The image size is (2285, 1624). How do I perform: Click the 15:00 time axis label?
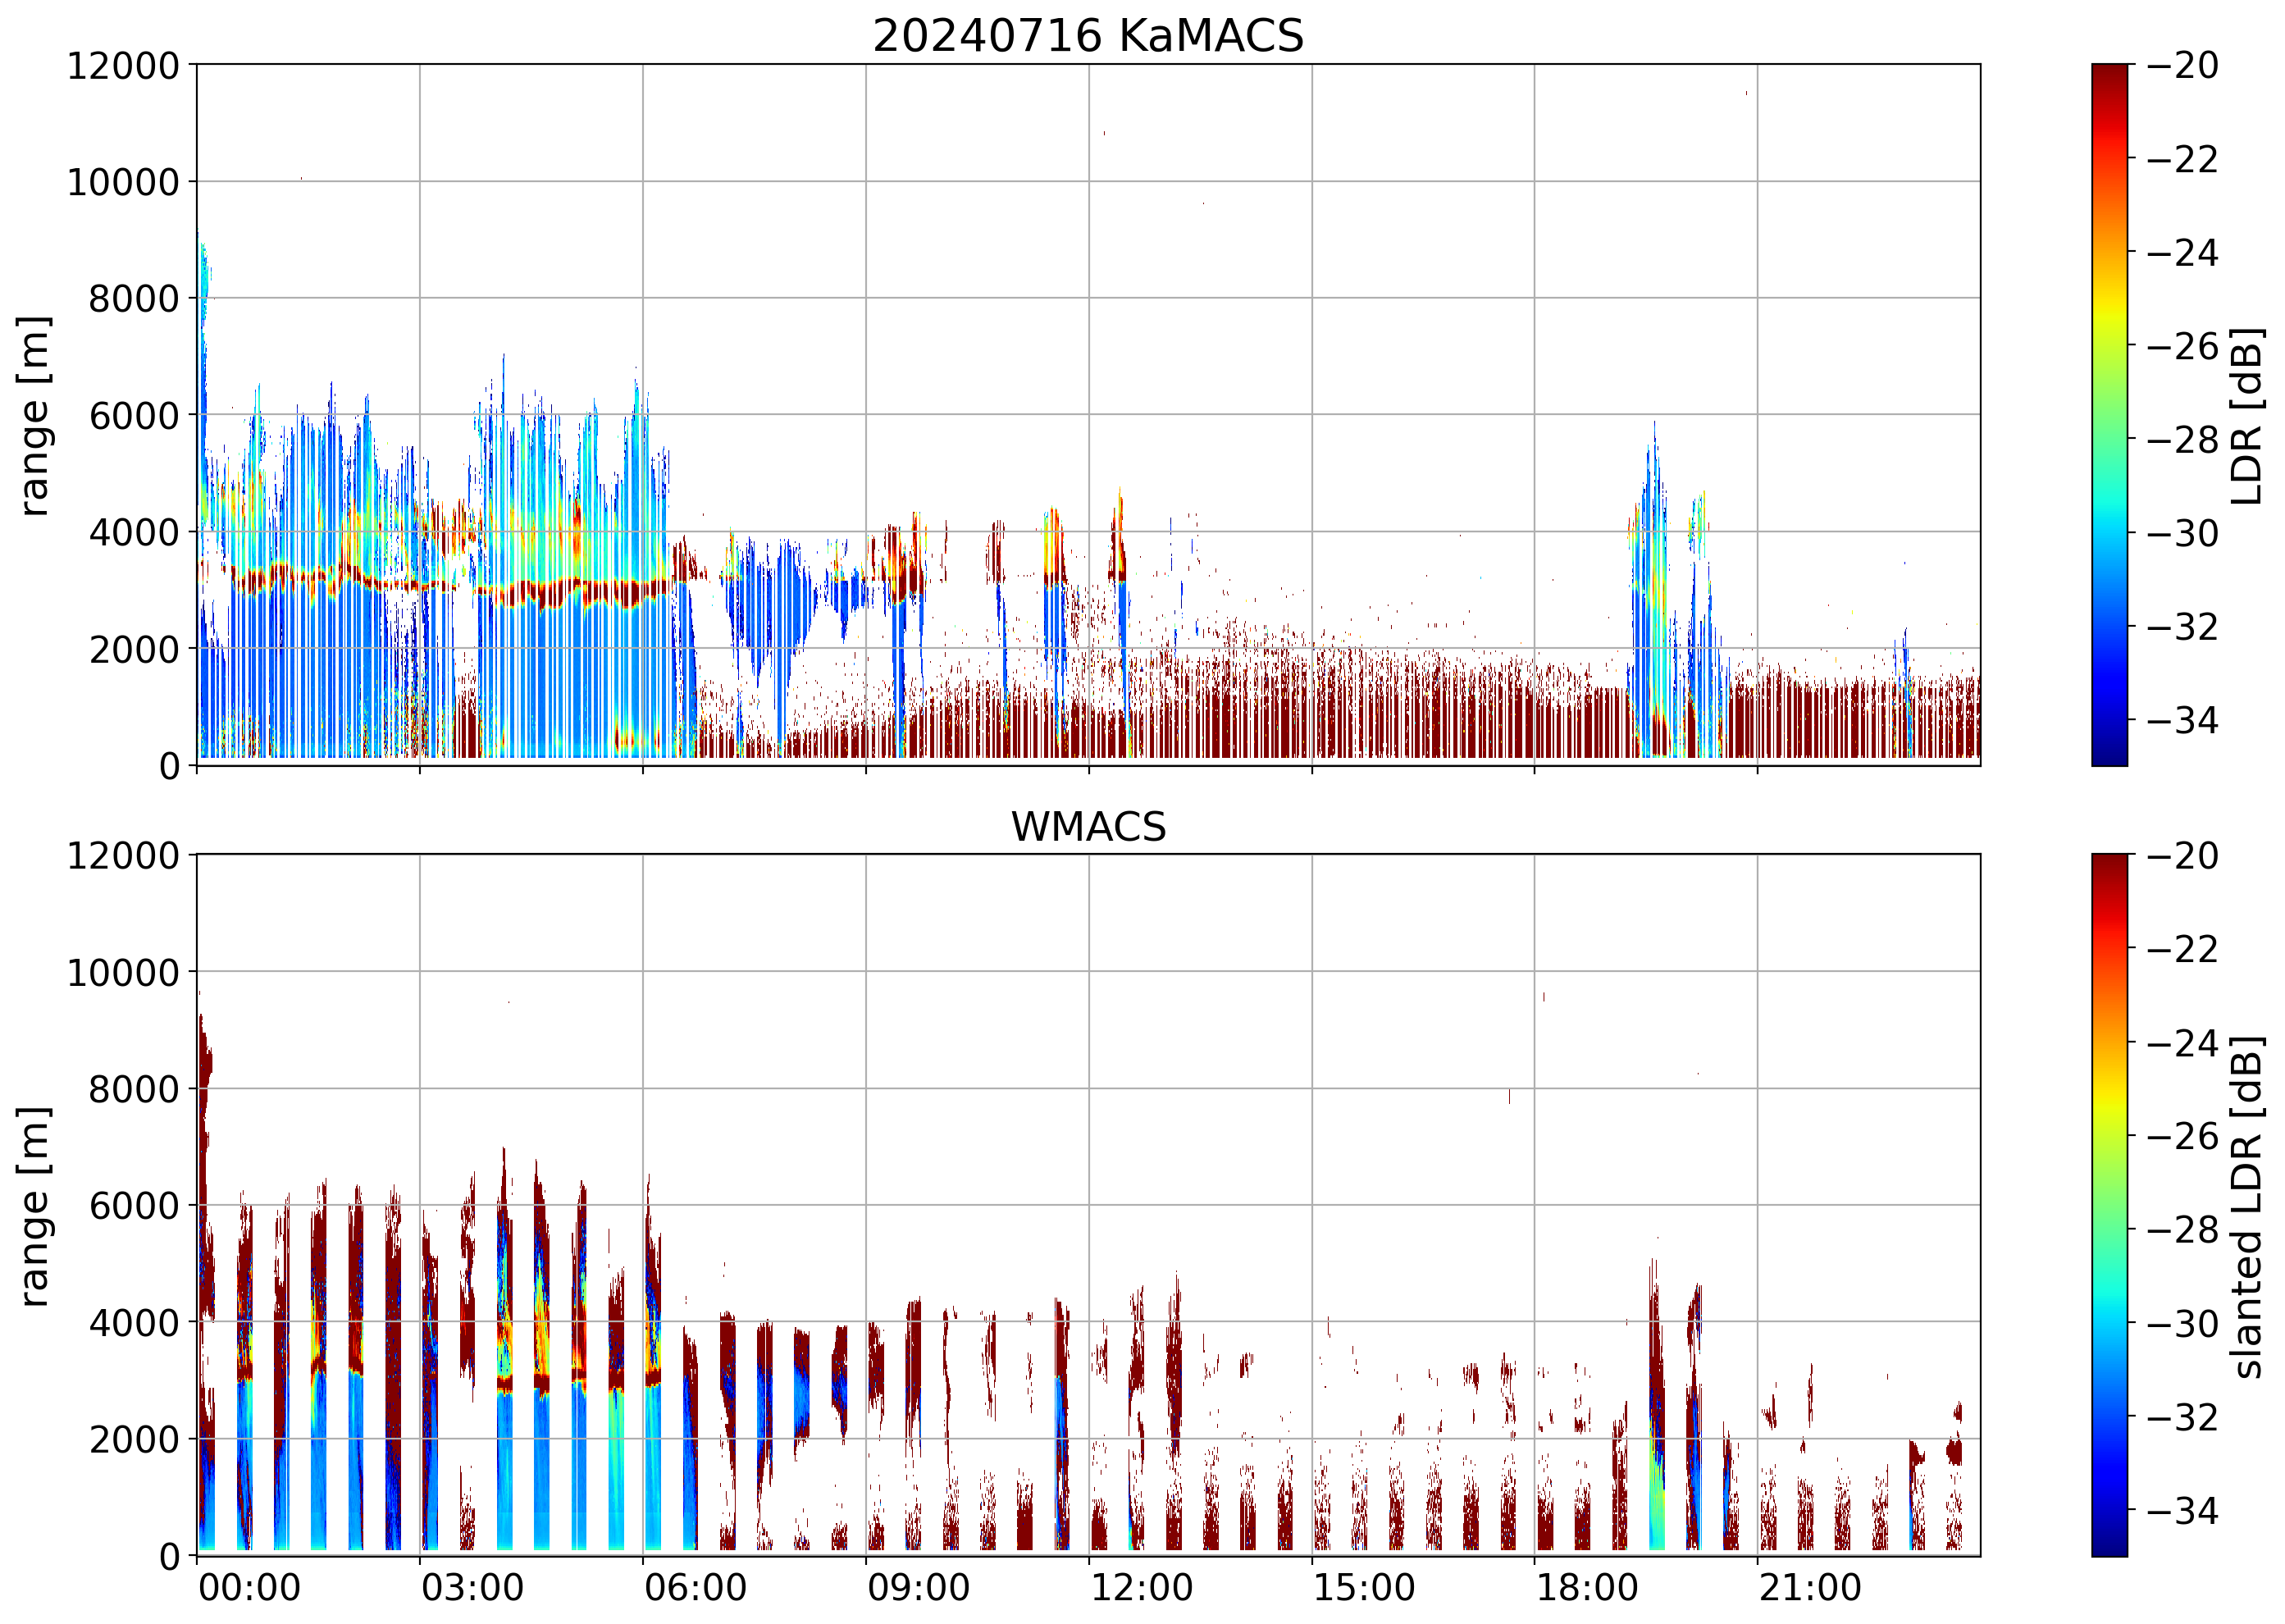pos(1363,1587)
